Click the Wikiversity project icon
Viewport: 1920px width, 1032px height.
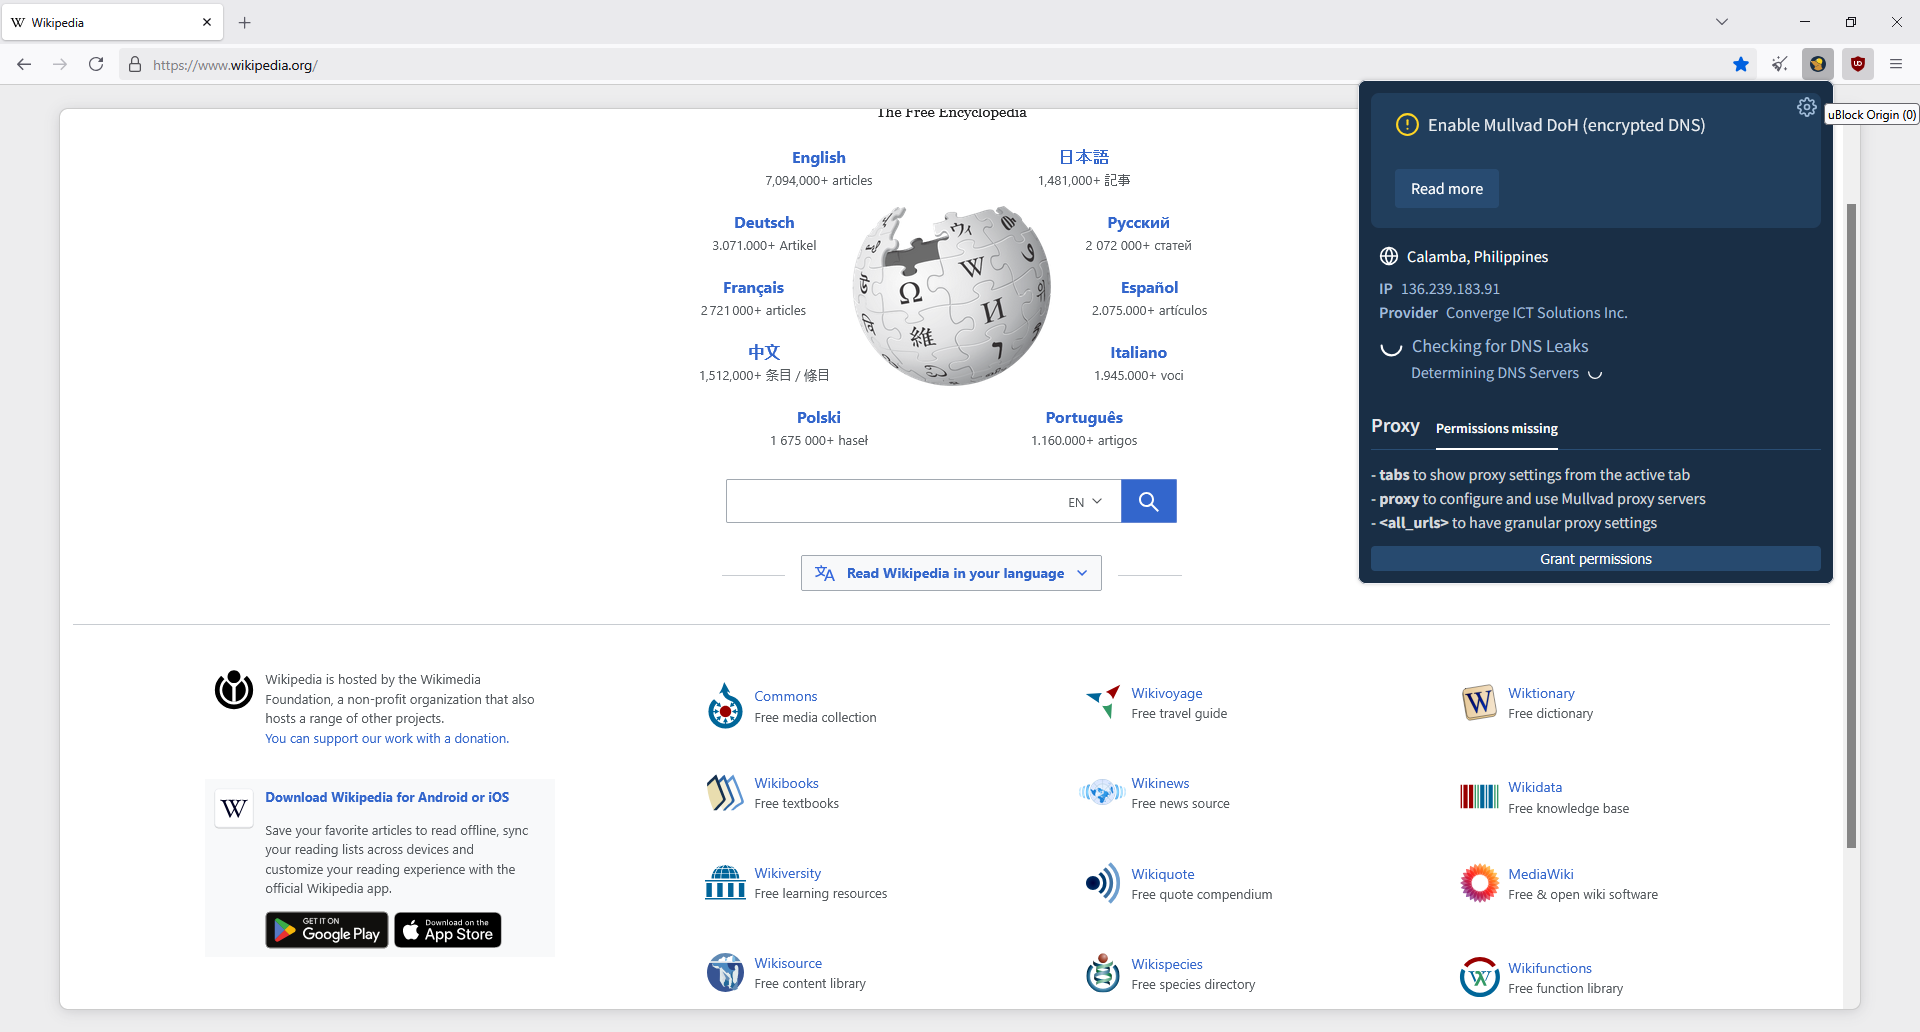click(725, 883)
